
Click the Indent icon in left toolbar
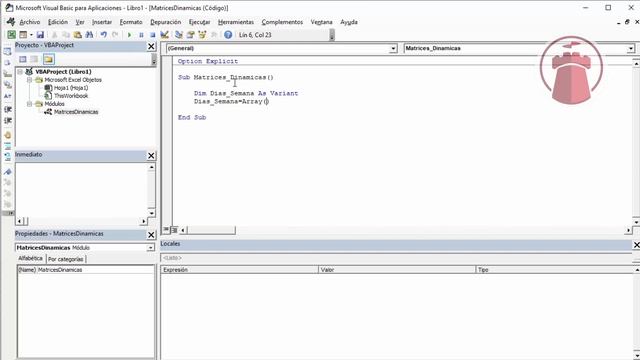7,109
